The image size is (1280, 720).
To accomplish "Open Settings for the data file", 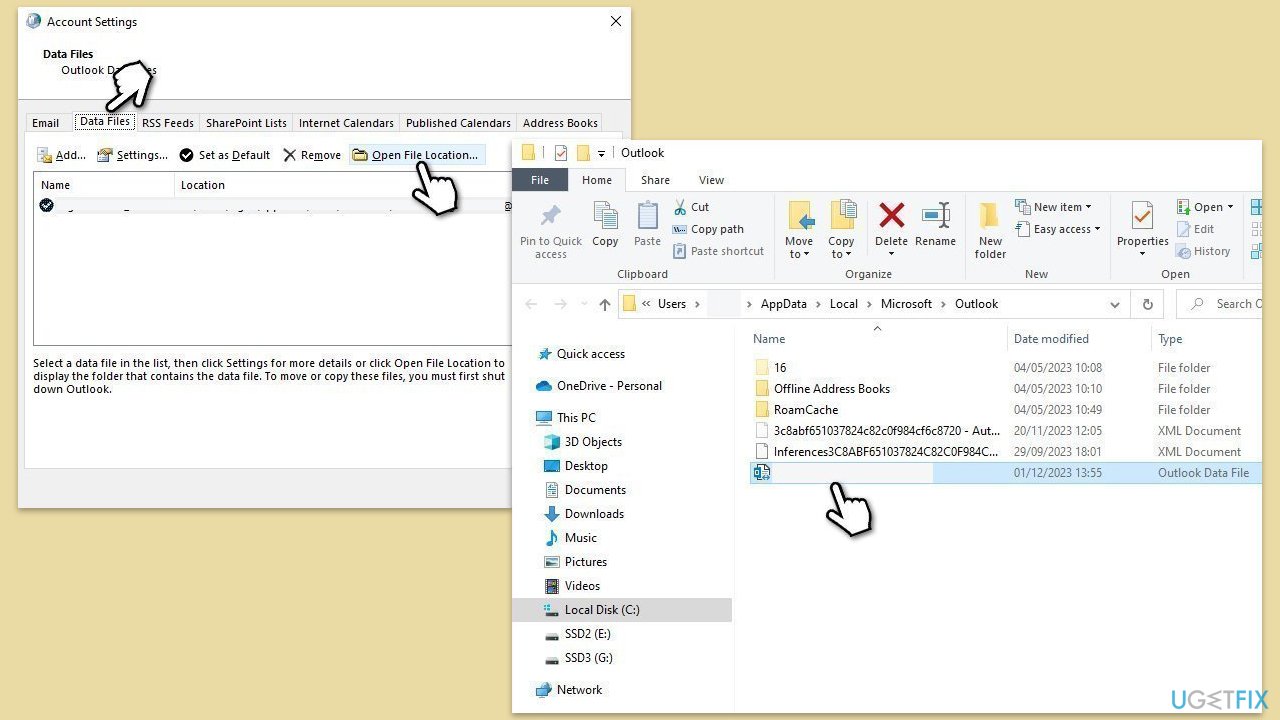I will click(x=132, y=155).
